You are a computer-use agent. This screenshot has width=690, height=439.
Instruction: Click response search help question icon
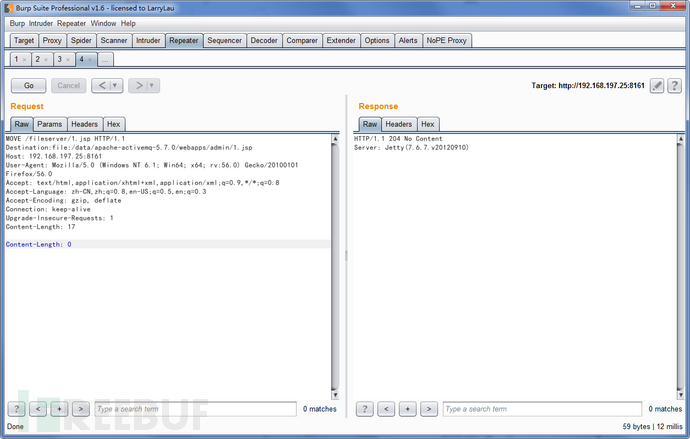point(364,409)
